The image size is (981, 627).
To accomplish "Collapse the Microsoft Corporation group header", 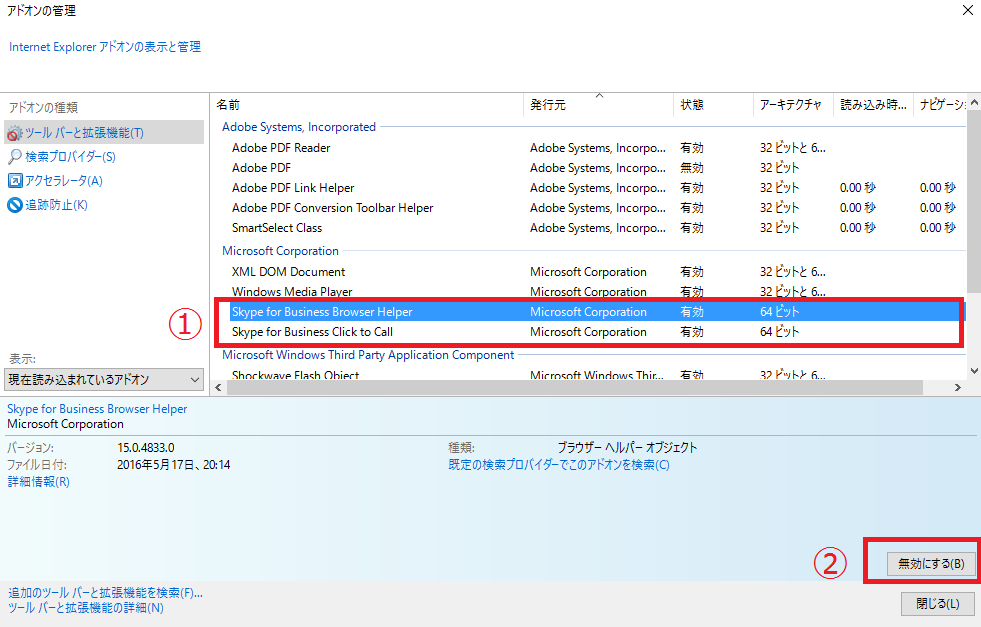I will point(280,251).
